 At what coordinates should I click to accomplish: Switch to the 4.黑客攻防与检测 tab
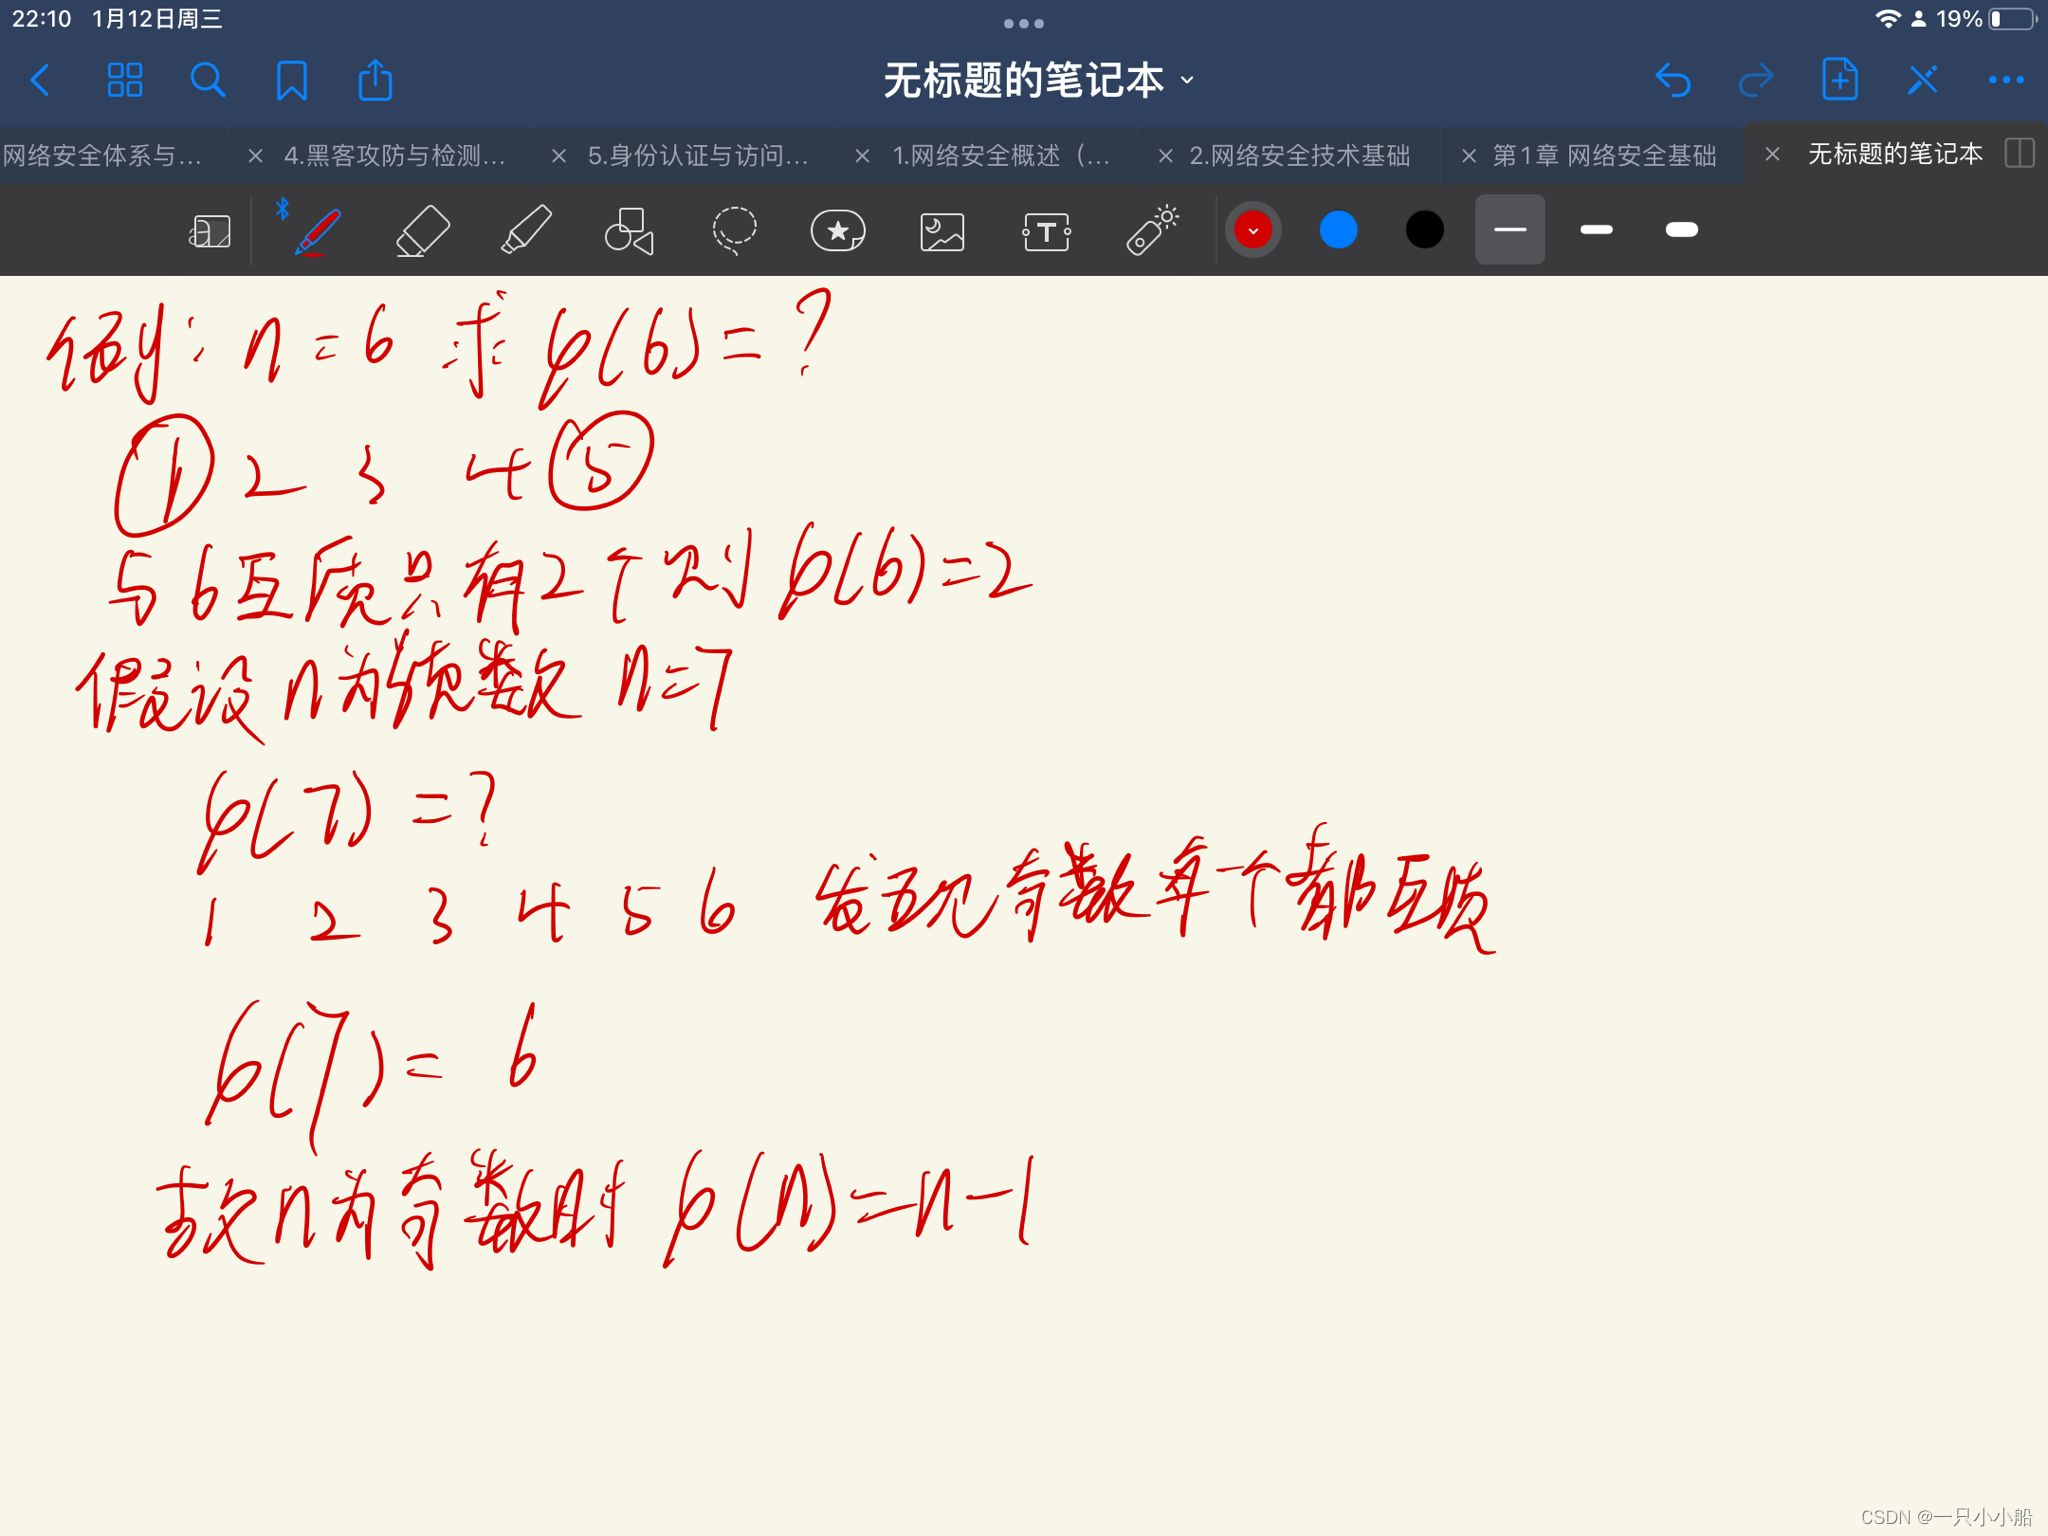click(x=394, y=155)
